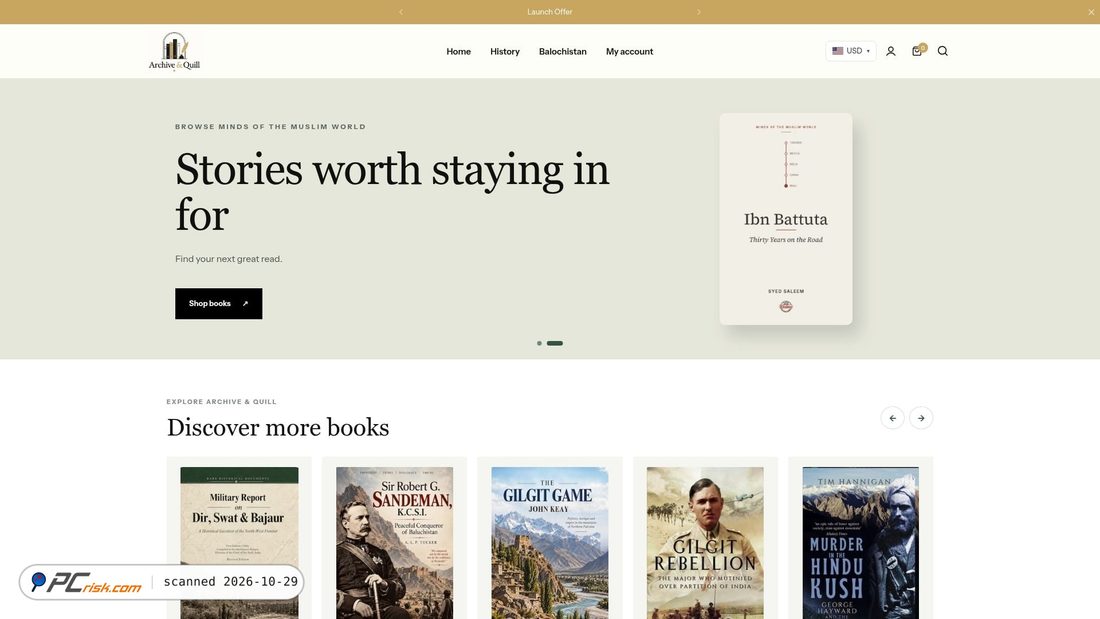Open the user account icon
Image resolution: width=1100 pixels, height=619 pixels.
click(x=890, y=51)
